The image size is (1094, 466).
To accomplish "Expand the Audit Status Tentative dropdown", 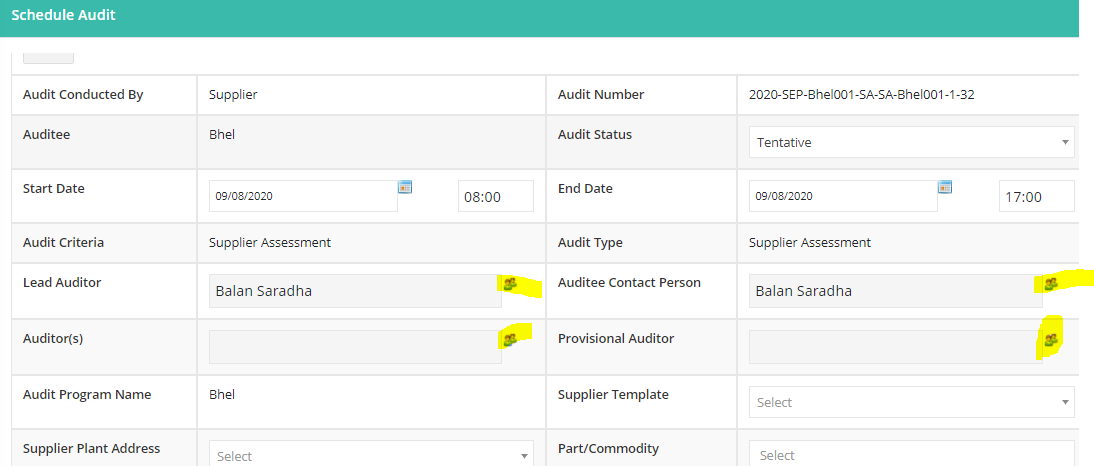I will [x=912, y=142].
